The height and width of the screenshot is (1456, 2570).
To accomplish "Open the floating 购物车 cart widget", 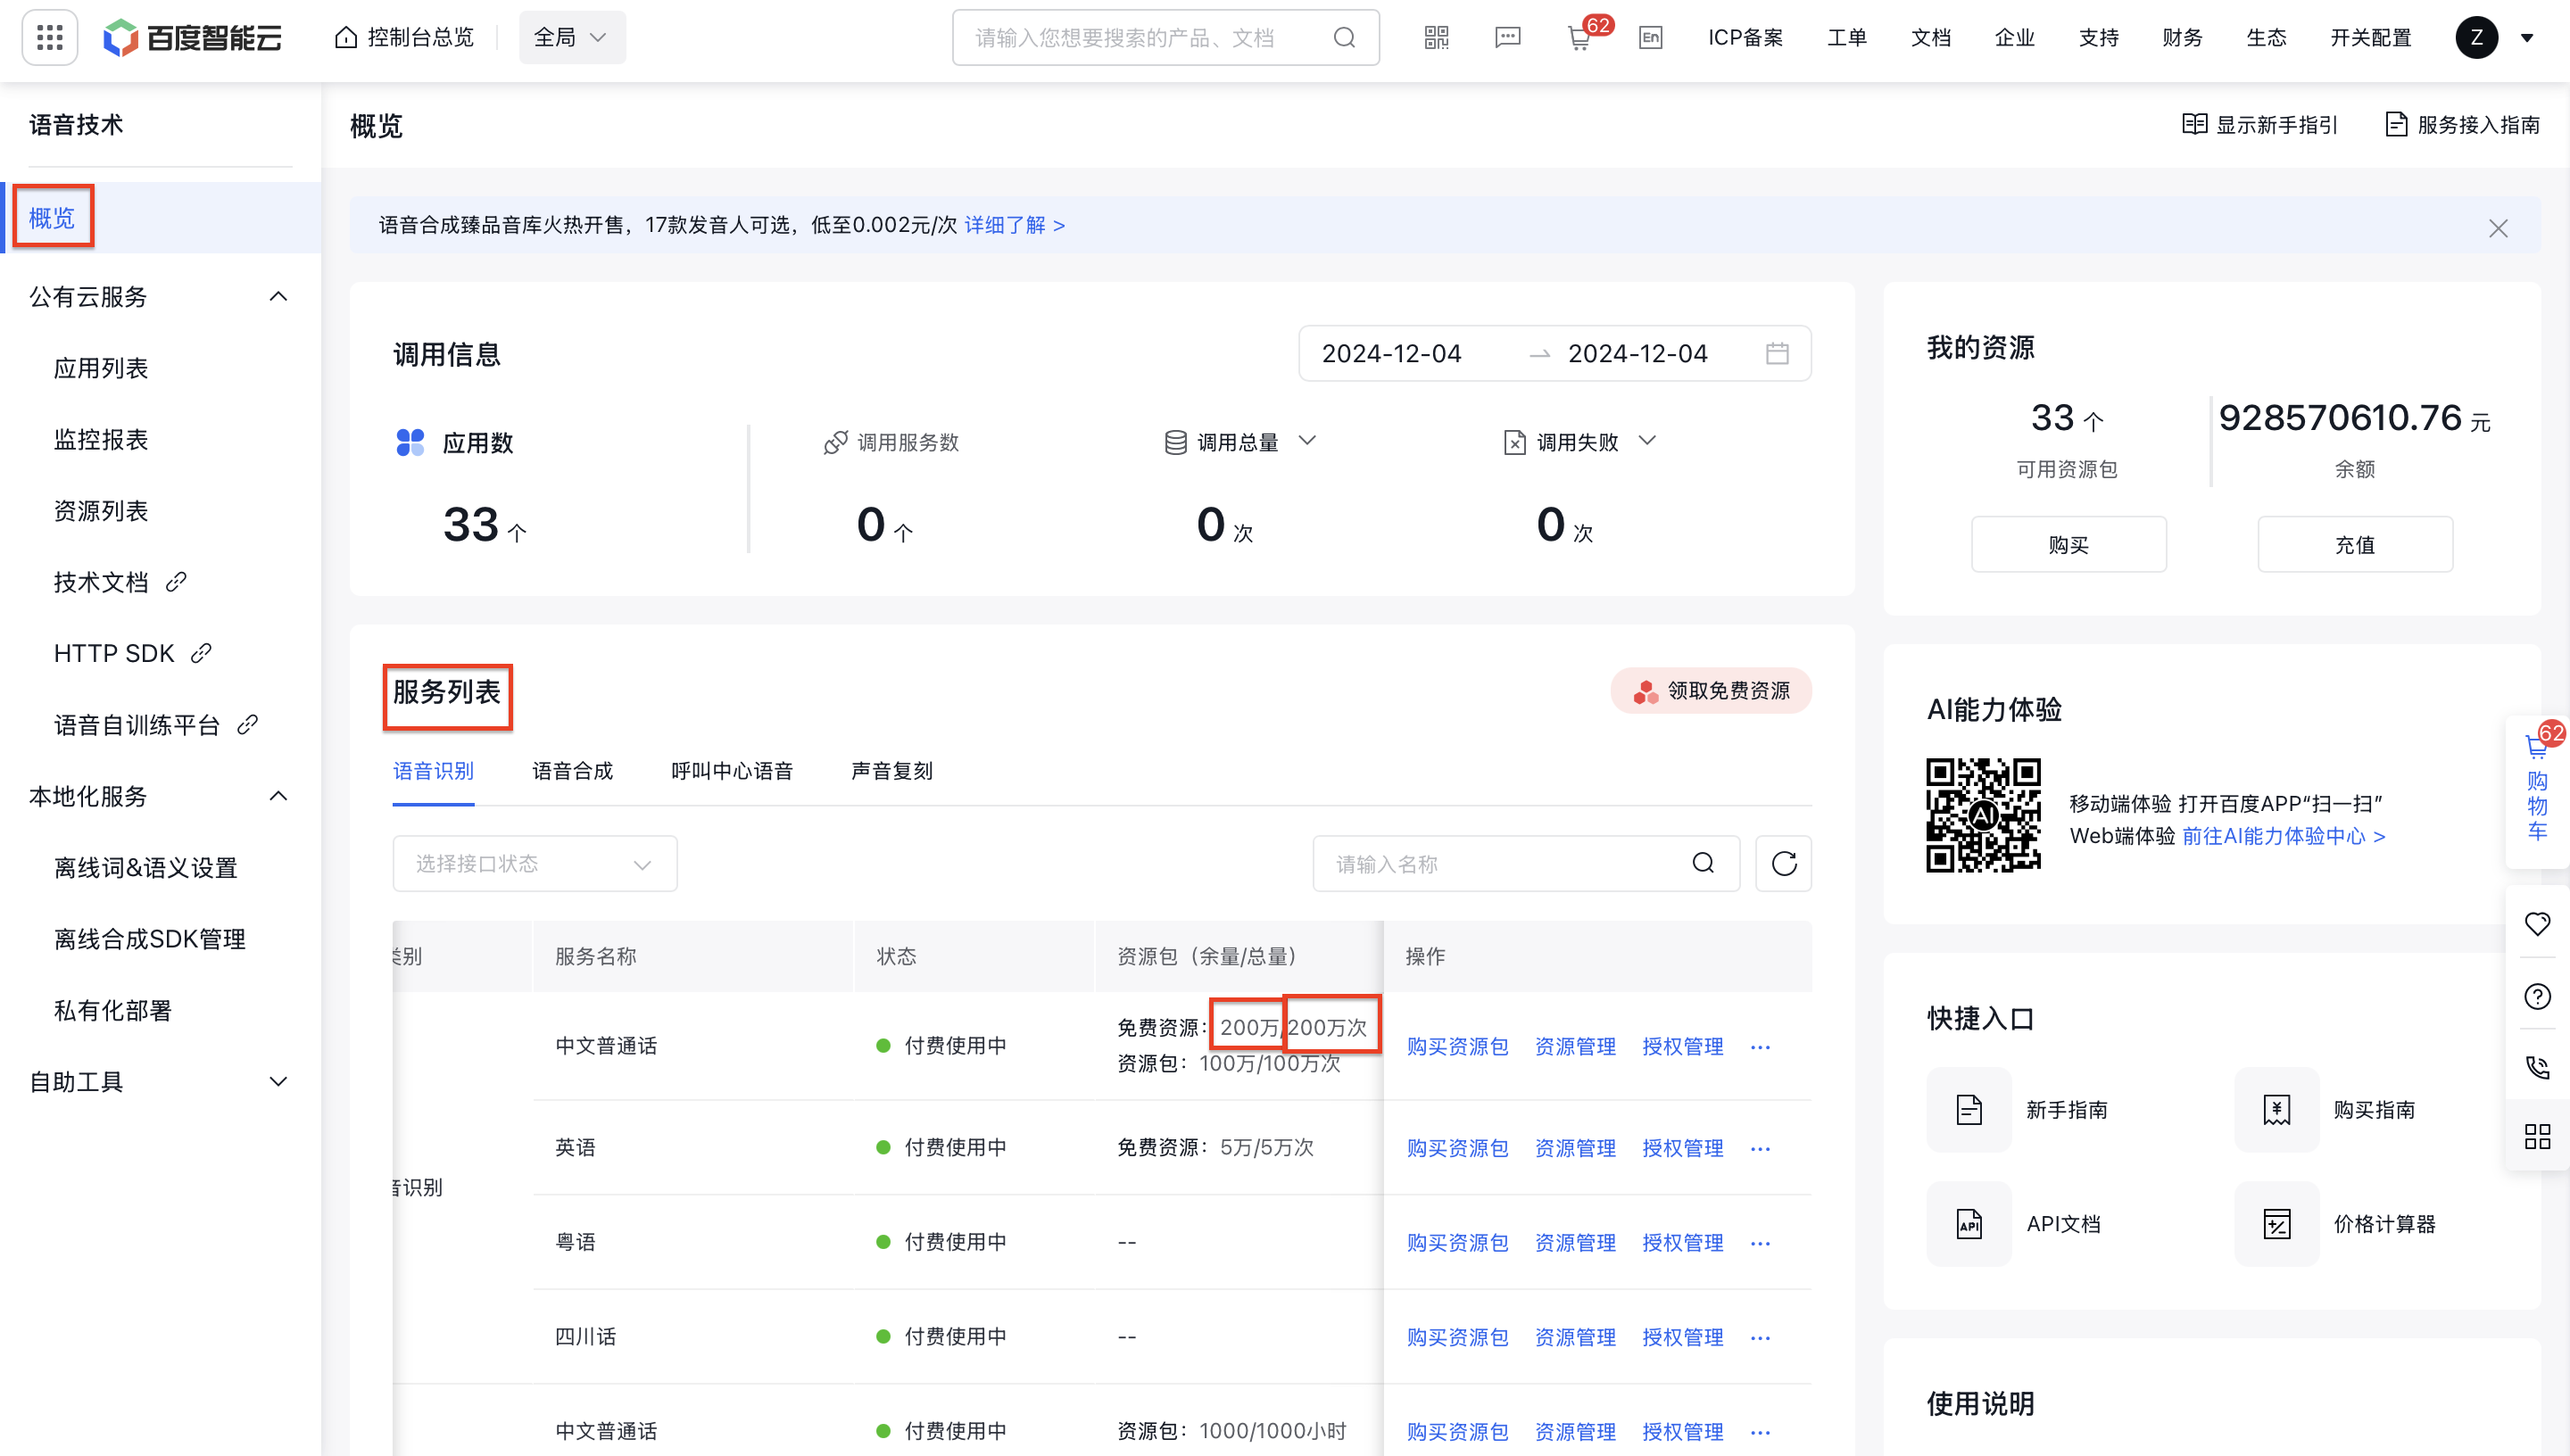I will click(x=2537, y=791).
